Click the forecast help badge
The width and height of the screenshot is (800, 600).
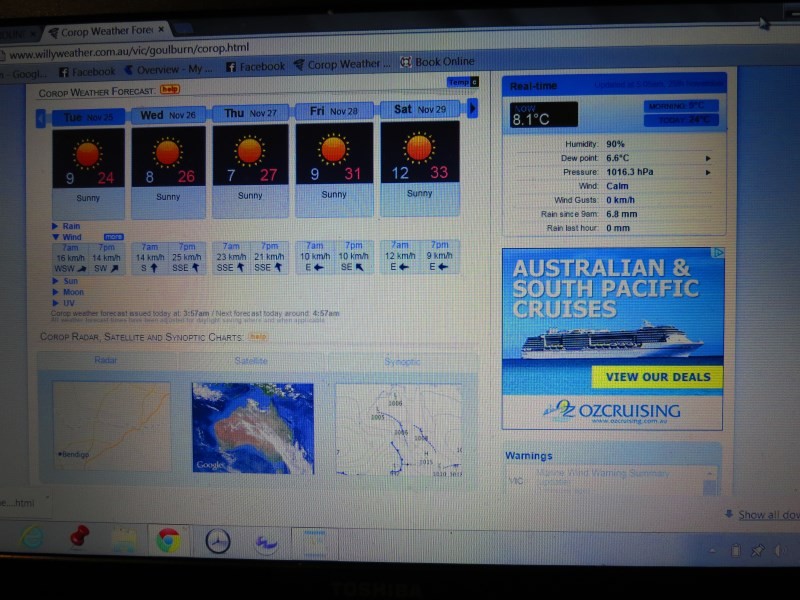point(170,90)
